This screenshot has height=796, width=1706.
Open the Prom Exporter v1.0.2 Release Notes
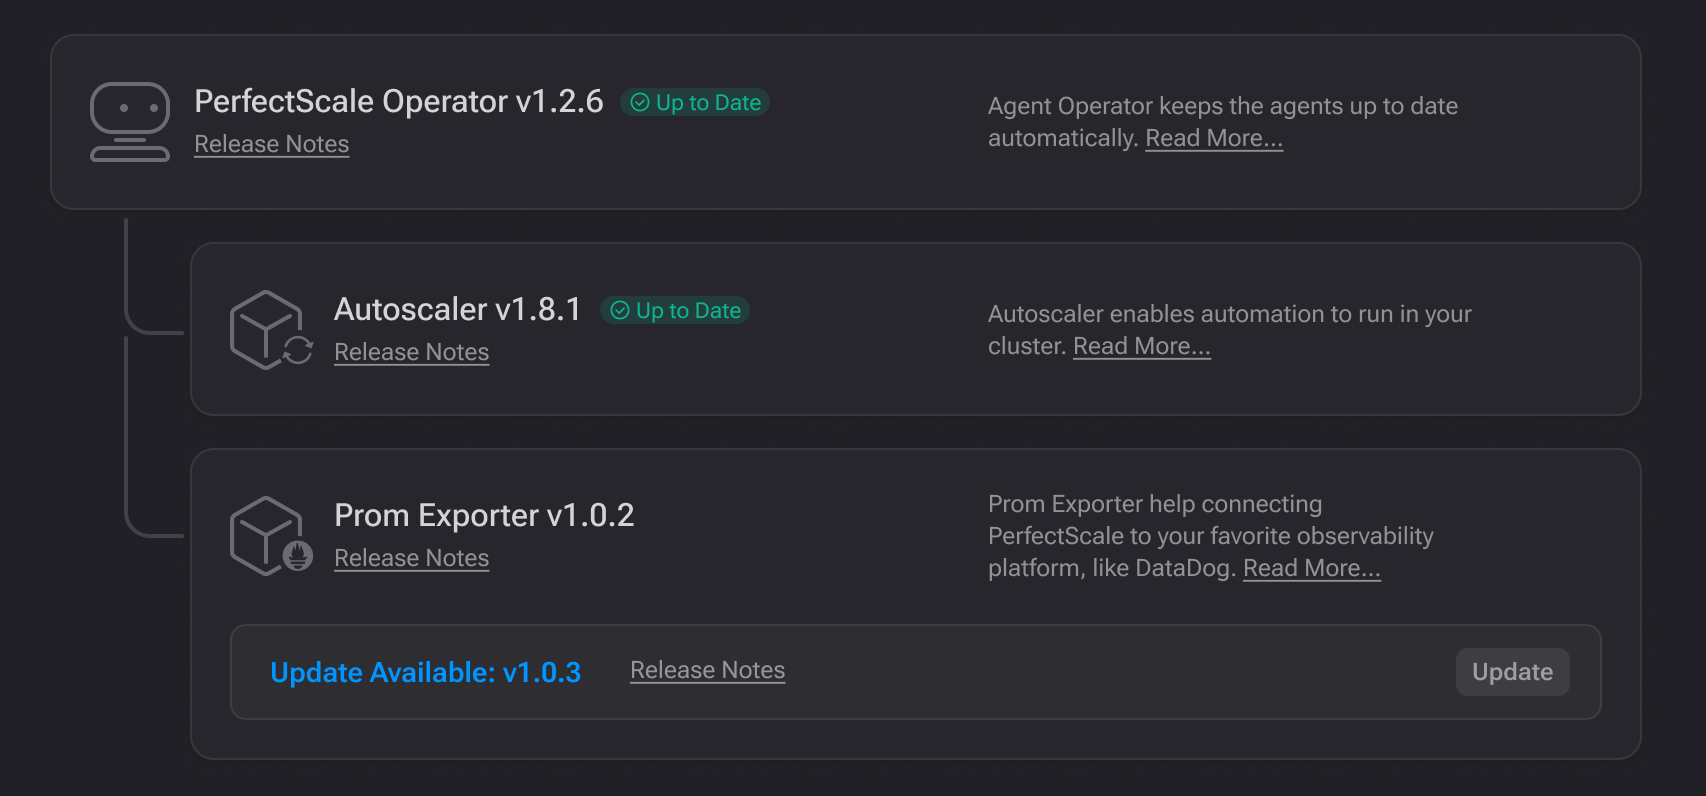(412, 558)
